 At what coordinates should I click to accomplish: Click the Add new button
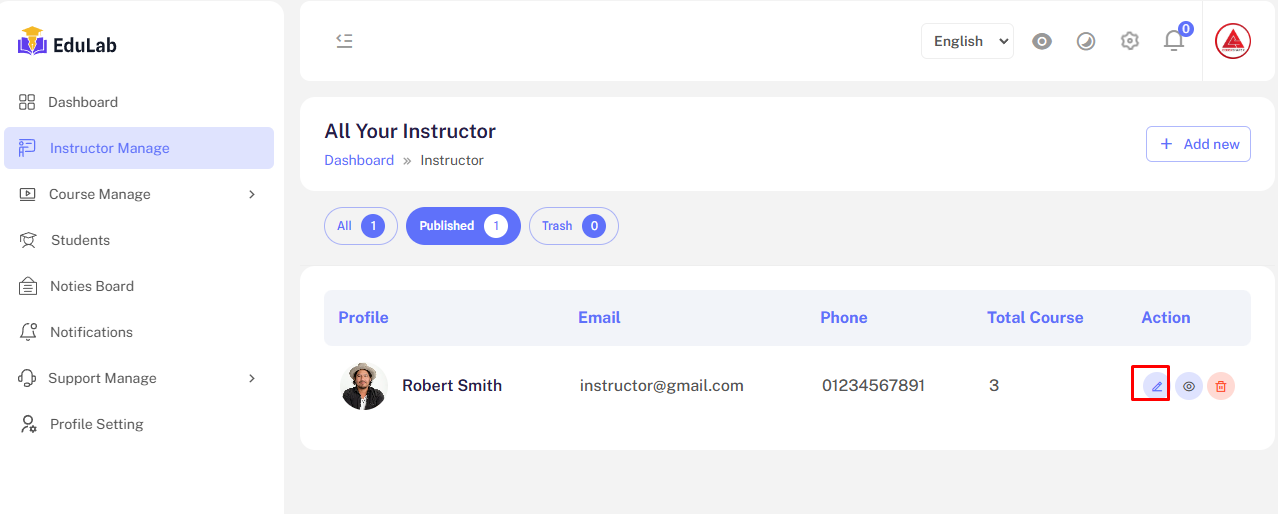[x=1198, y=144]
